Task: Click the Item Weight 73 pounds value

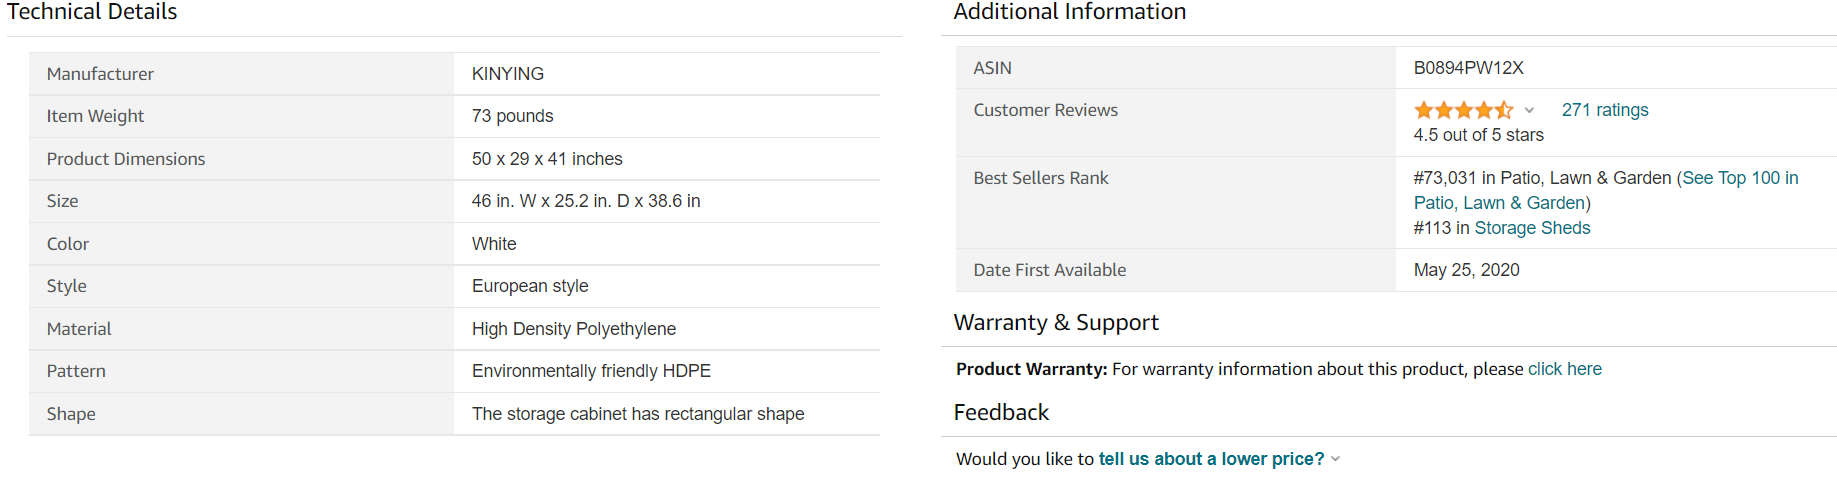Action: 512,116
